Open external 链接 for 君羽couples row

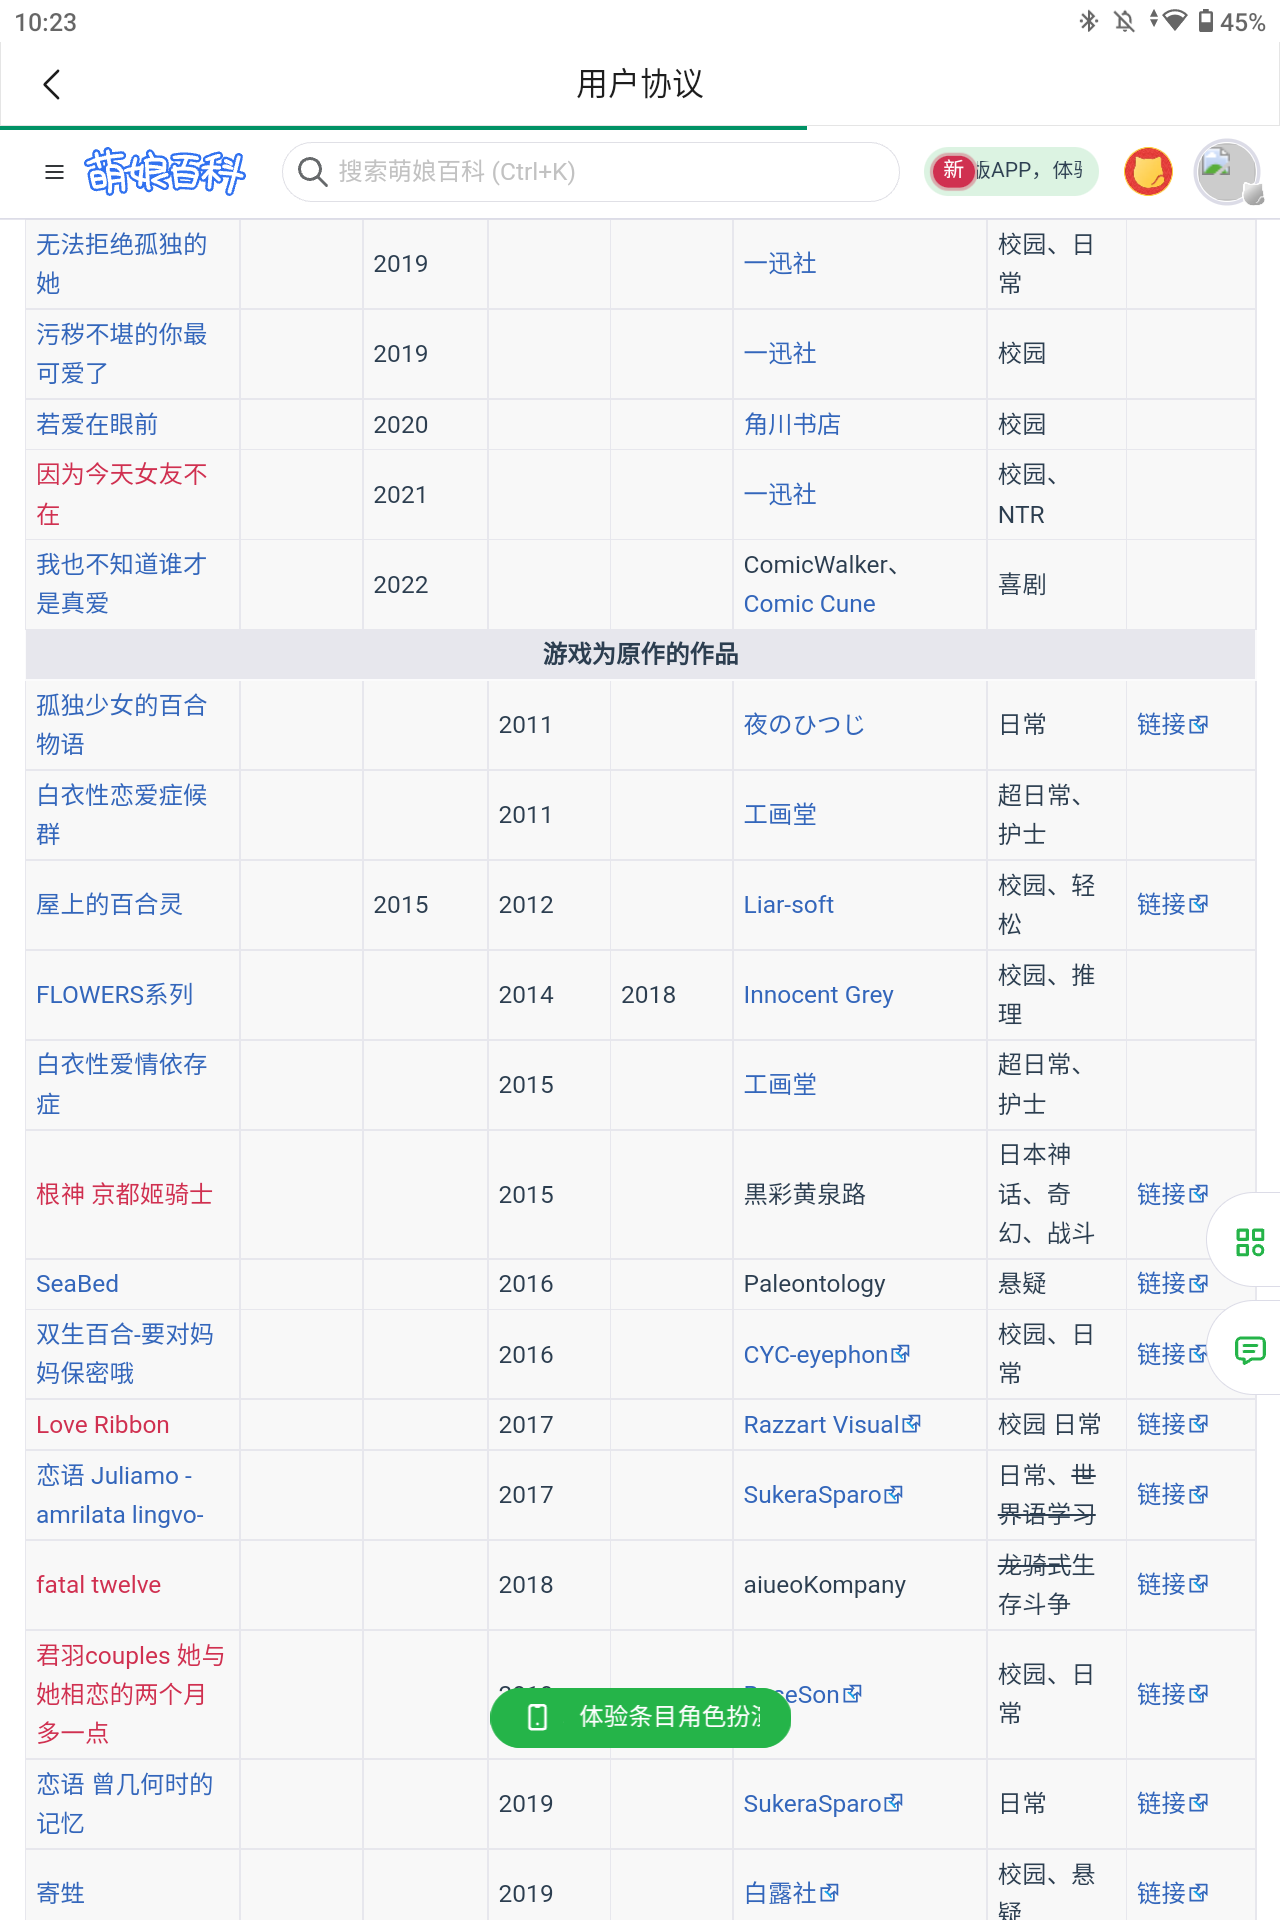(x=1172, y=1694)
